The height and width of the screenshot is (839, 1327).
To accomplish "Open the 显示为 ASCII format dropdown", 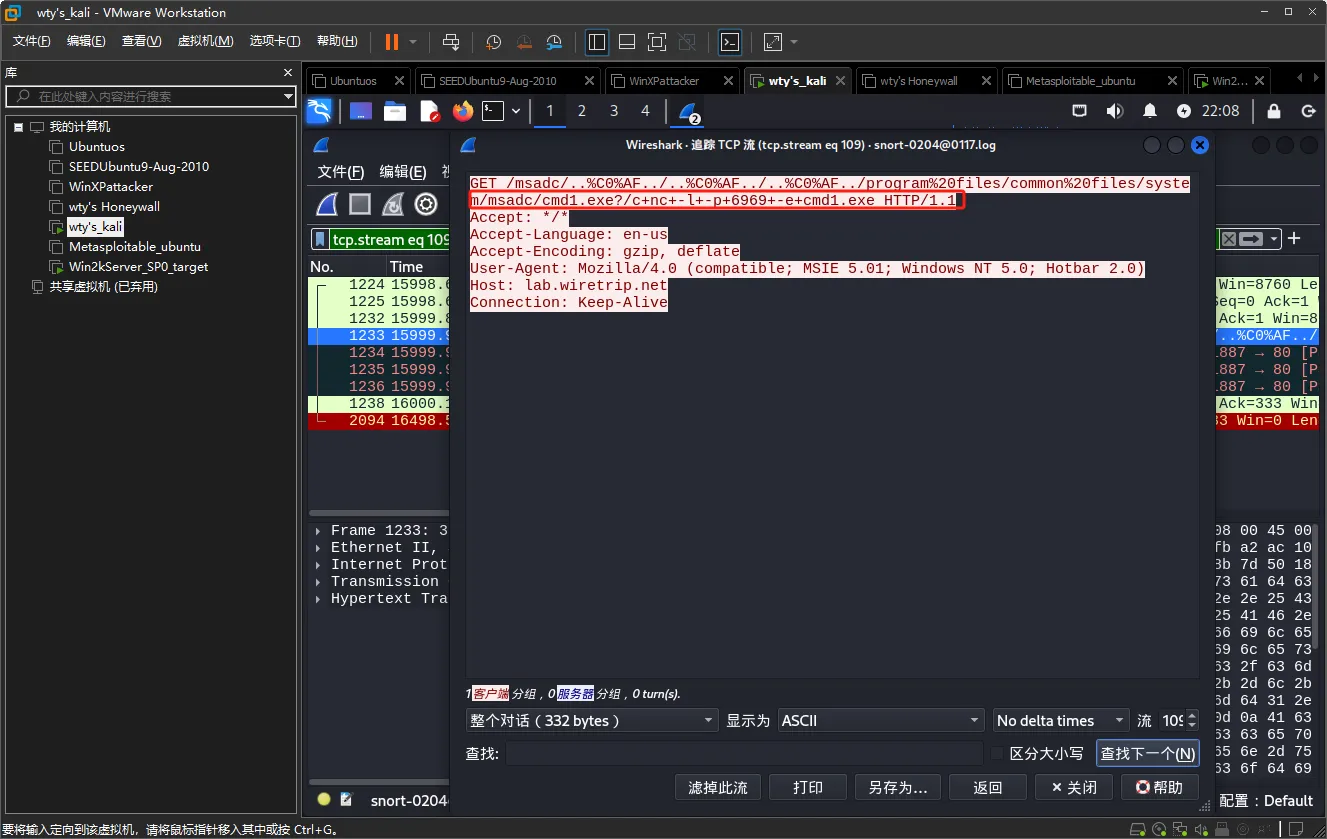I will (882, 720).
